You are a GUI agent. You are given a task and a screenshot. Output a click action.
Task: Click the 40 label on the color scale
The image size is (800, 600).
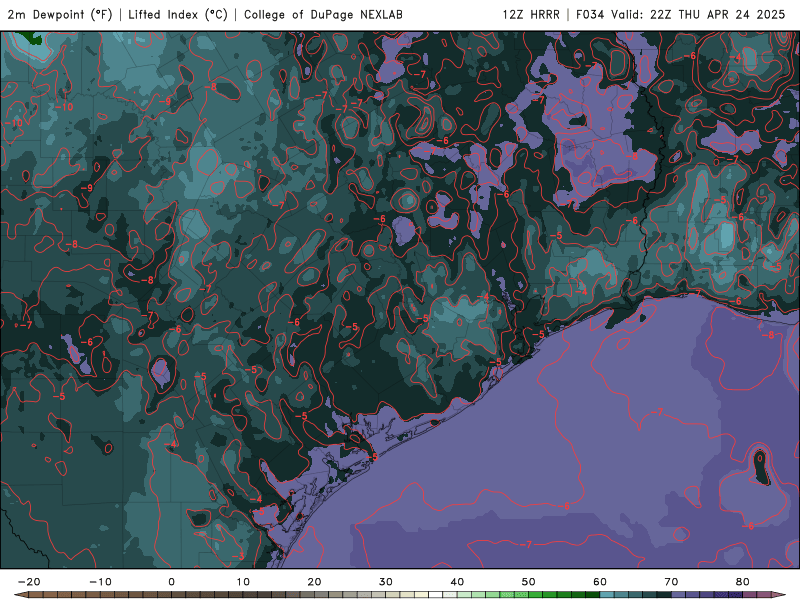(x=457, y=582)
